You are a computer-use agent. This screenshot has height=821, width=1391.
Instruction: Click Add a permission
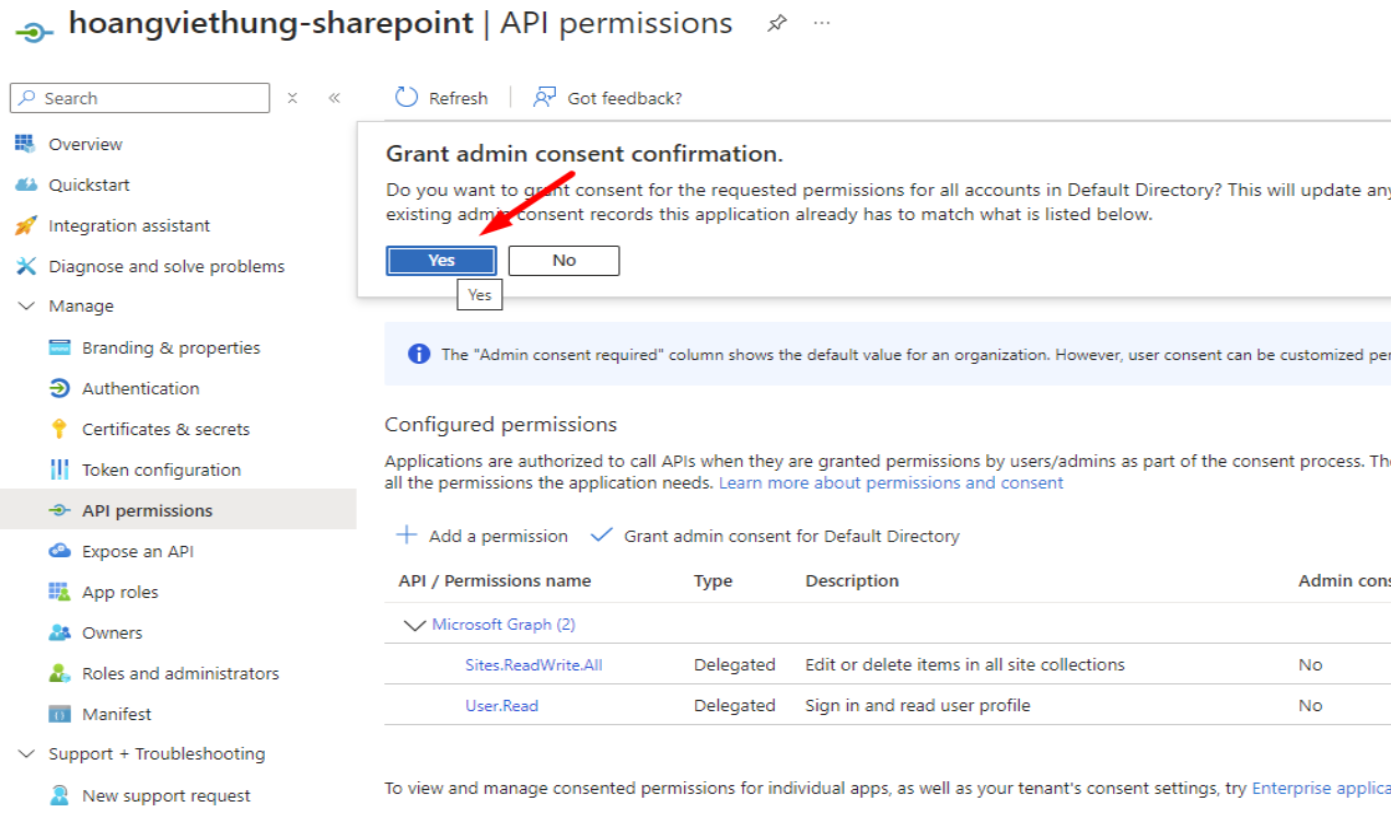(x=482, y=536)
